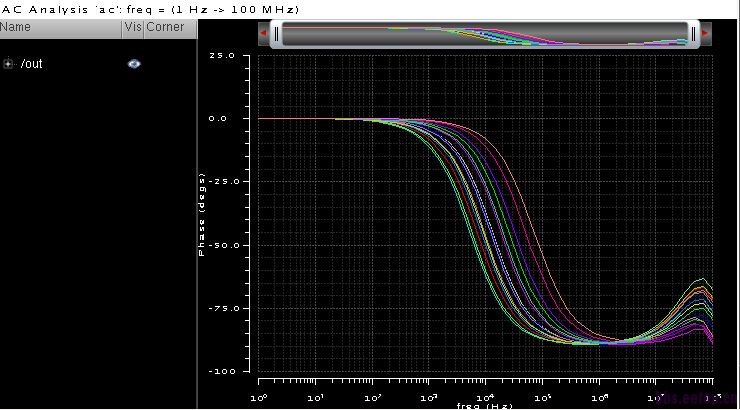Click the 10^4 x-axis tick label
The width and height of the screenshot is (740, 410).
(486, 398)
